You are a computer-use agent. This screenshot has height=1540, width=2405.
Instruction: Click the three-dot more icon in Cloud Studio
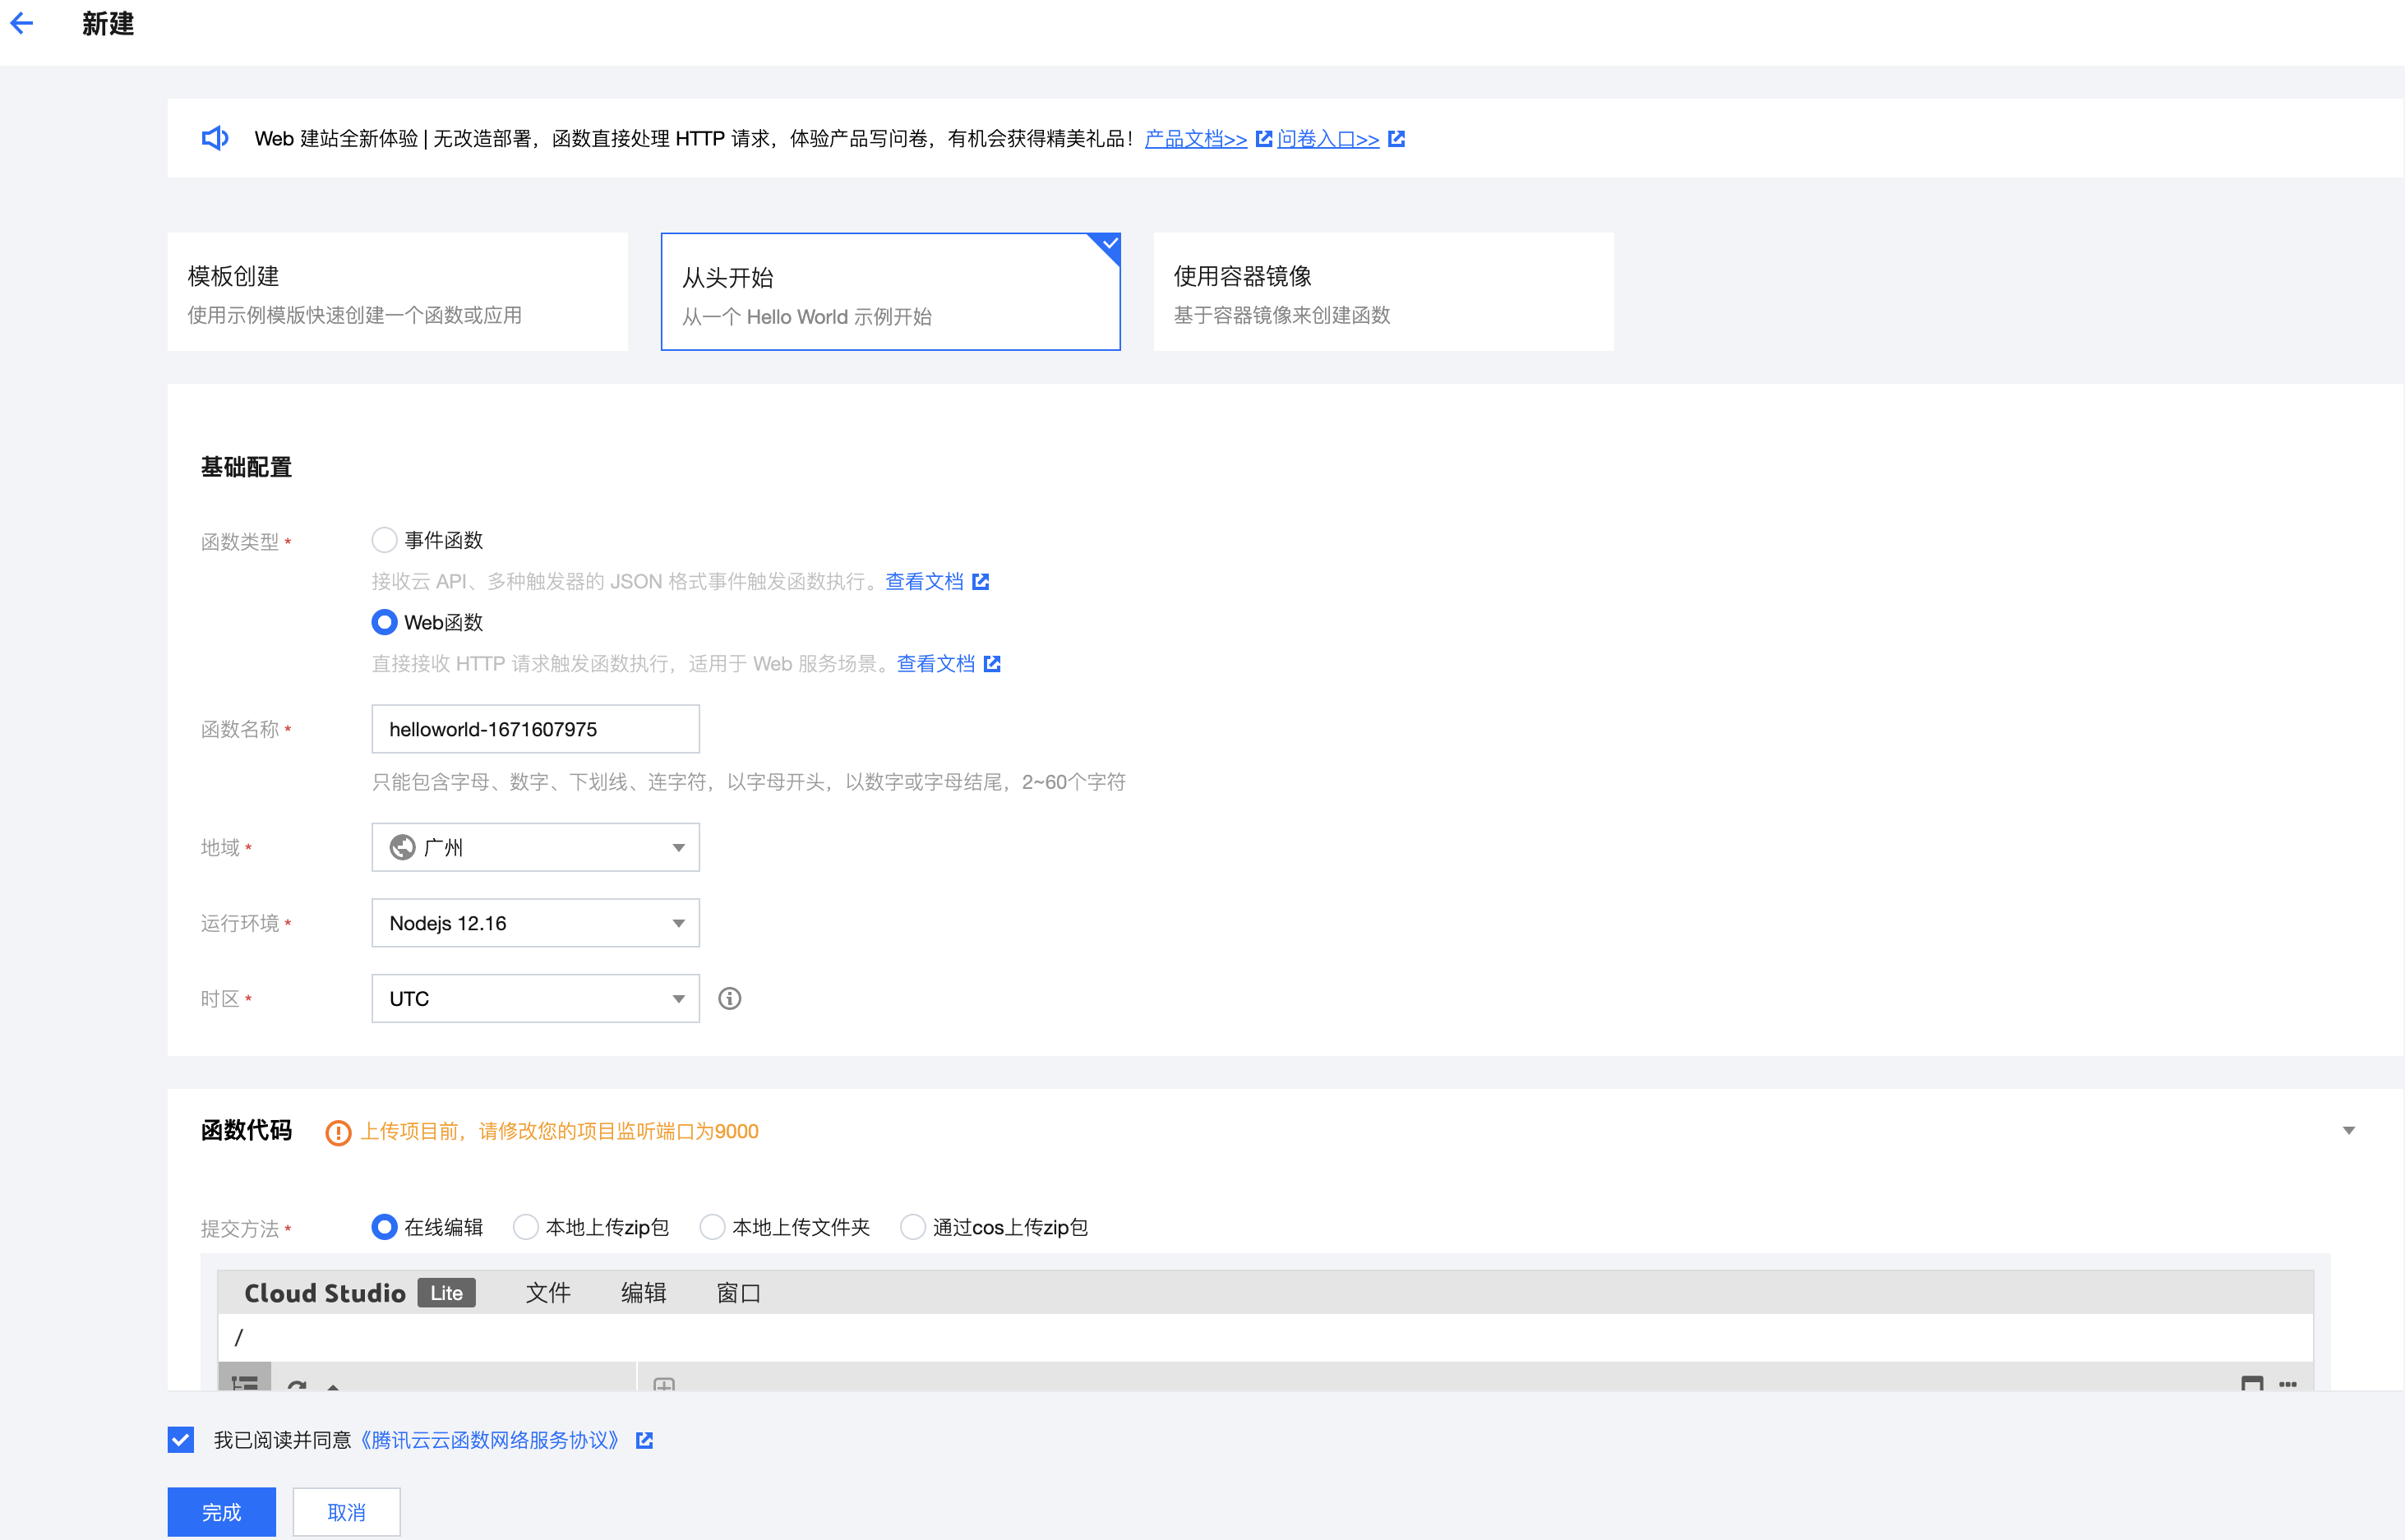click(2288, 1384)
